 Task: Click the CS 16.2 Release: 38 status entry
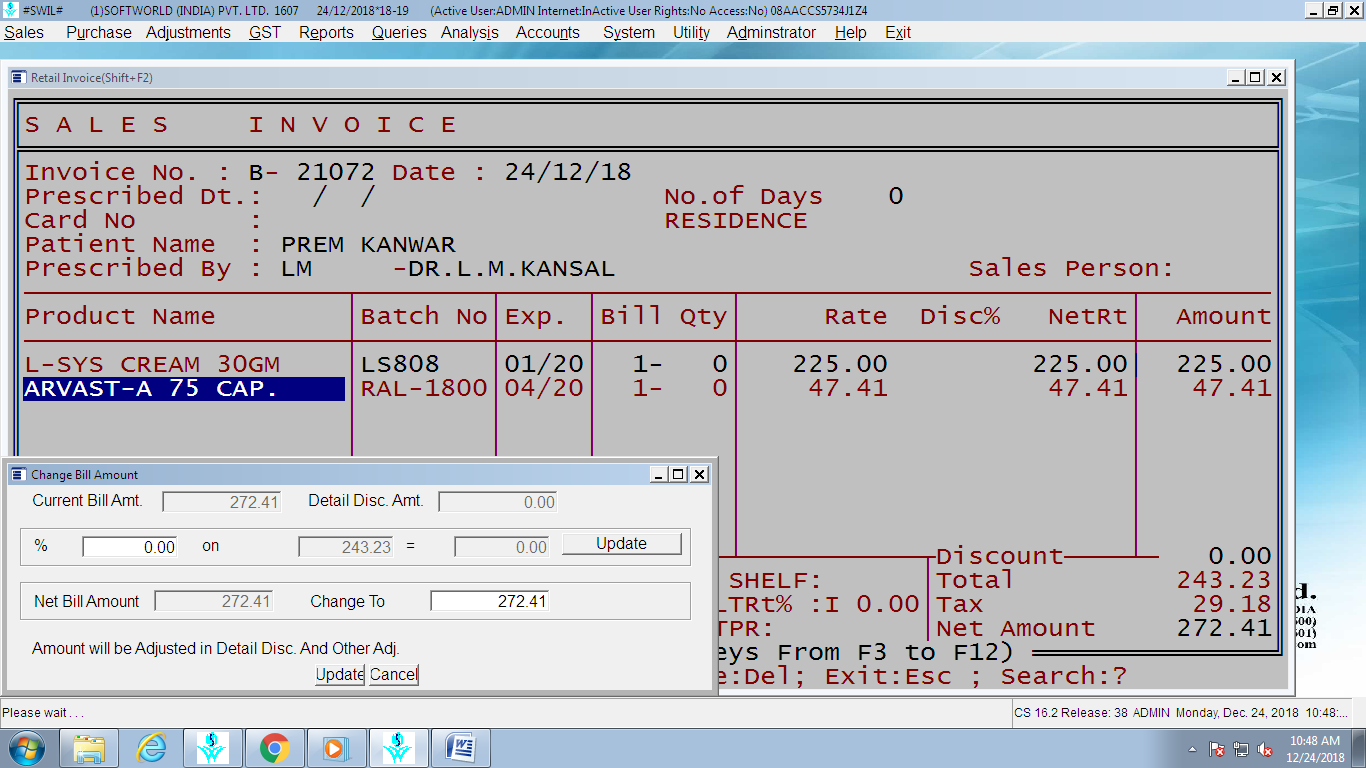1072,713
